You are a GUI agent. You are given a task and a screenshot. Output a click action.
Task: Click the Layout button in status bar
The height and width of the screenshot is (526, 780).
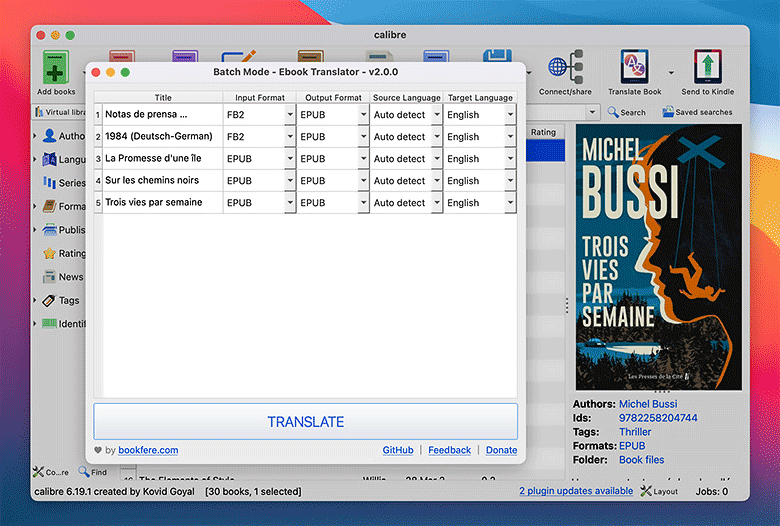[659, 491]
